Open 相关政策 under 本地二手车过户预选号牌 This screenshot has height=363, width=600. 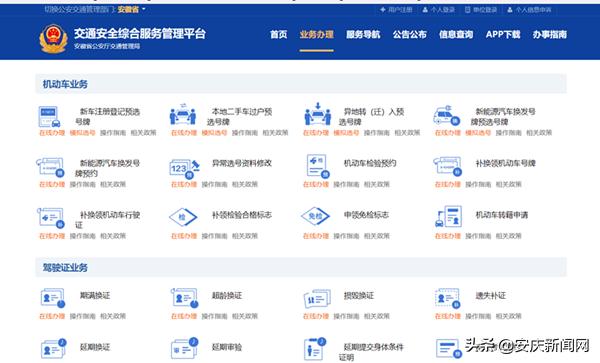tap(276, 133)
